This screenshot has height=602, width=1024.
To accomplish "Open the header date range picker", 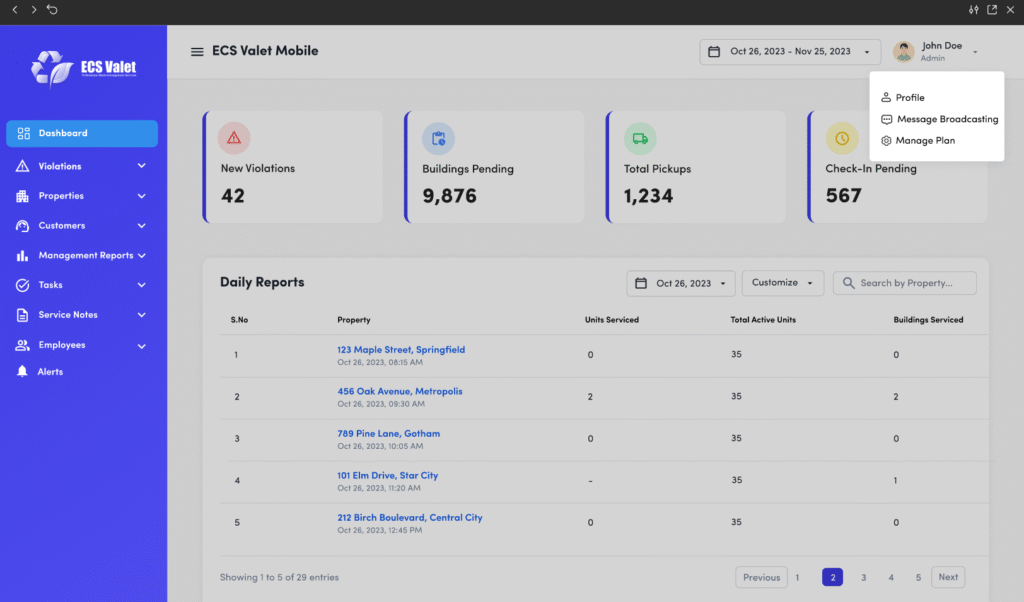I will (790, 52).
